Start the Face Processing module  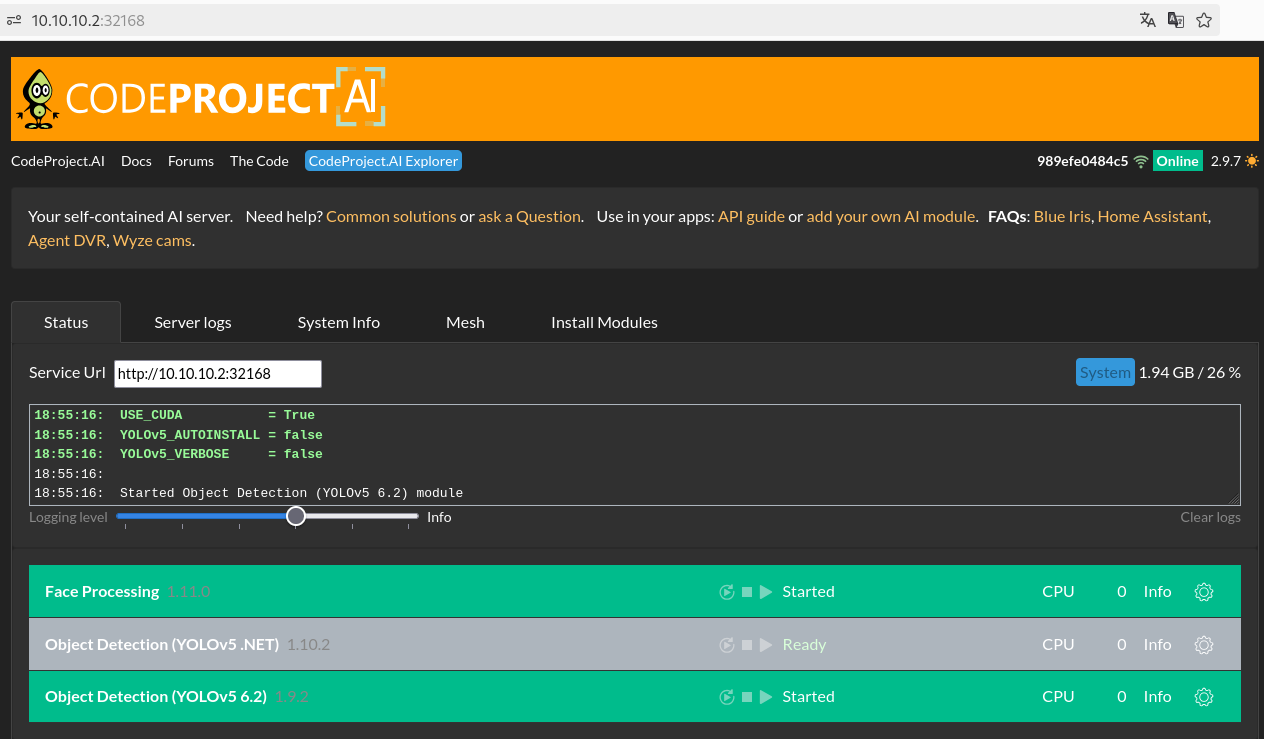(x=766, y=592)
